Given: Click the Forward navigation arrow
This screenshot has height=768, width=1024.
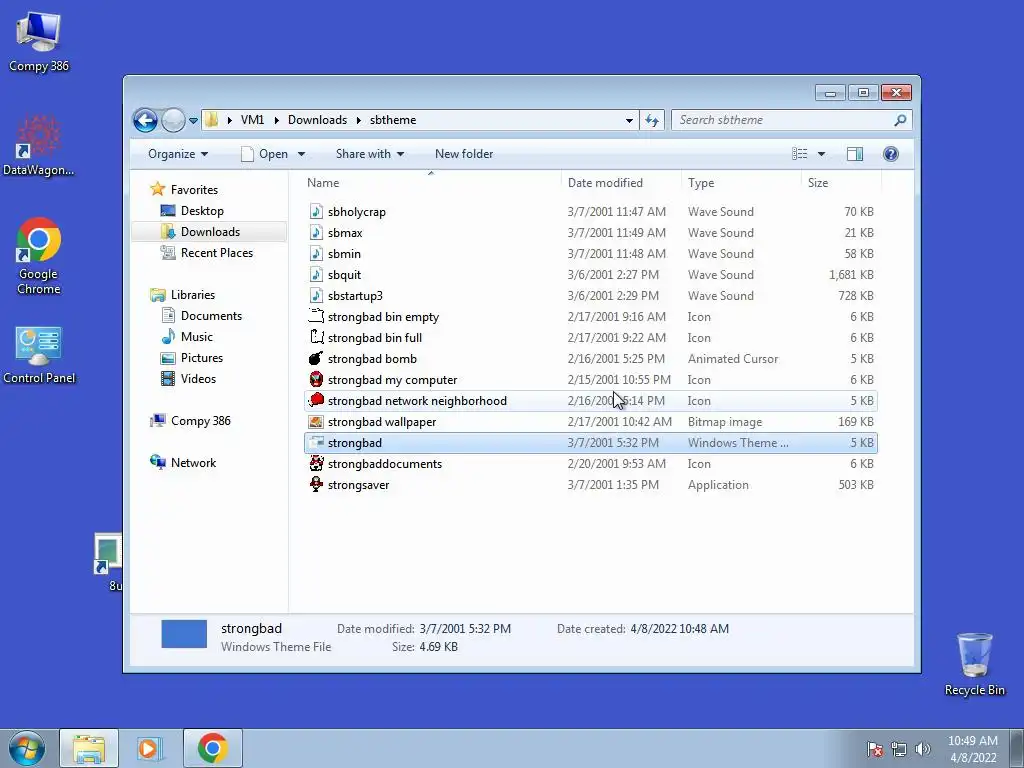Looking at the screenshot, I should tap(173, 120).
